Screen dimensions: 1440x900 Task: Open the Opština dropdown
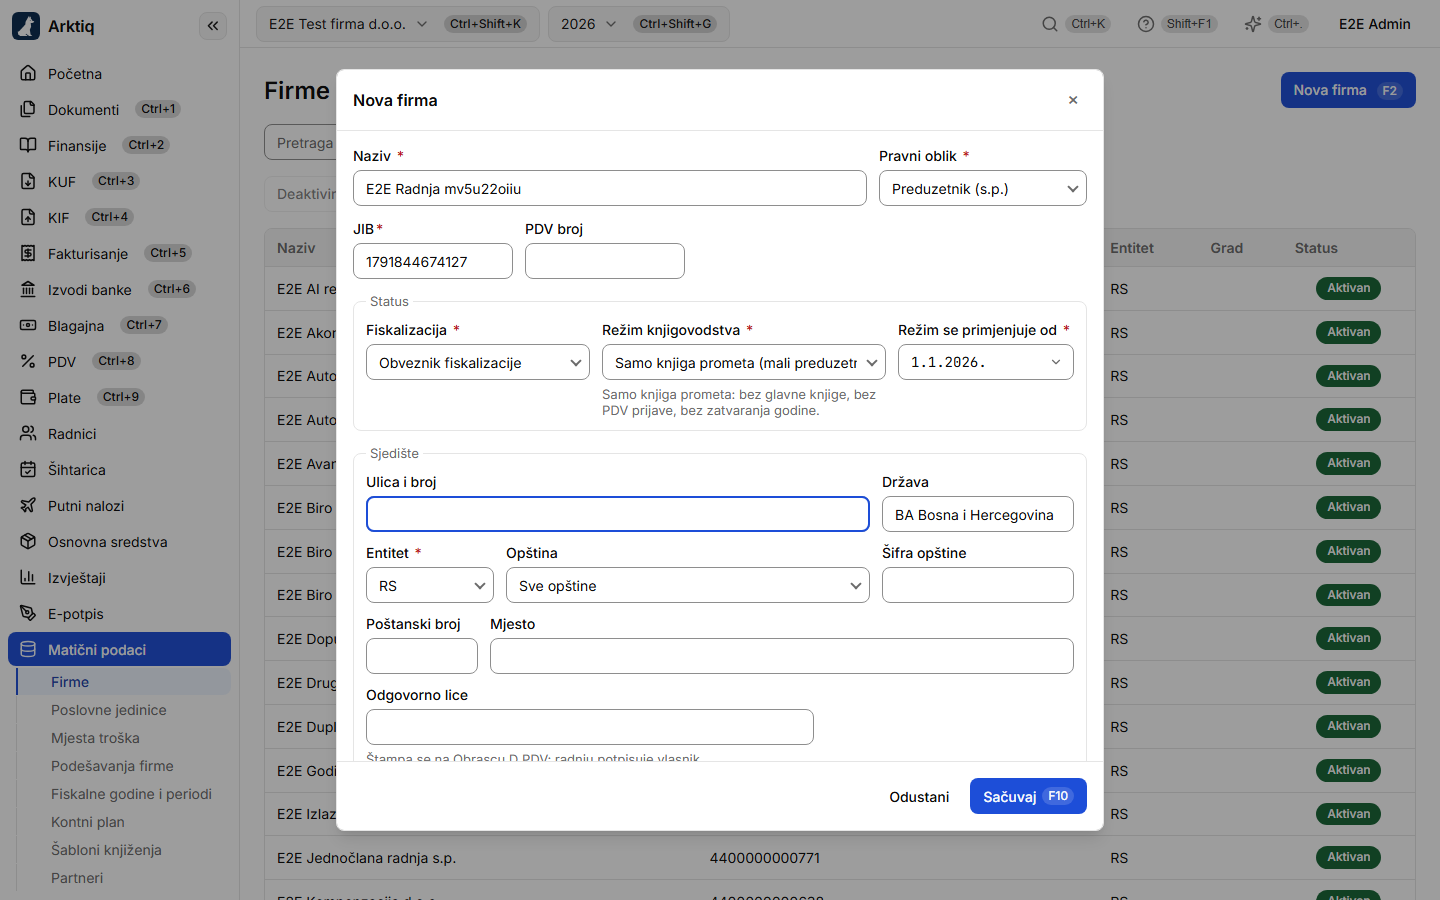[x=688, y=585]
